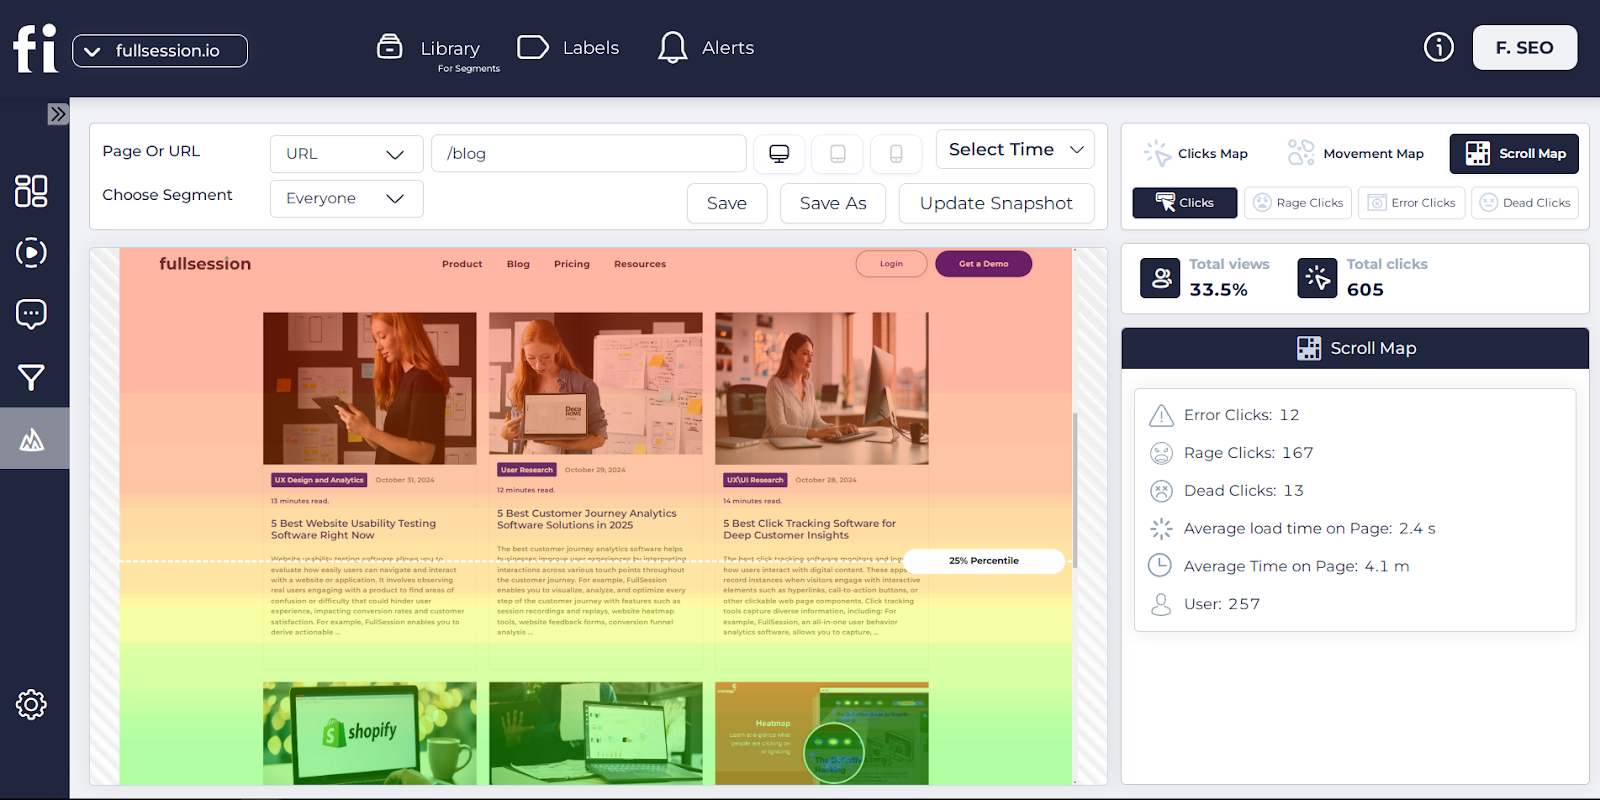Click the Average Time on Page clock icon
1600x800 pixels.
coord(1160,565)
